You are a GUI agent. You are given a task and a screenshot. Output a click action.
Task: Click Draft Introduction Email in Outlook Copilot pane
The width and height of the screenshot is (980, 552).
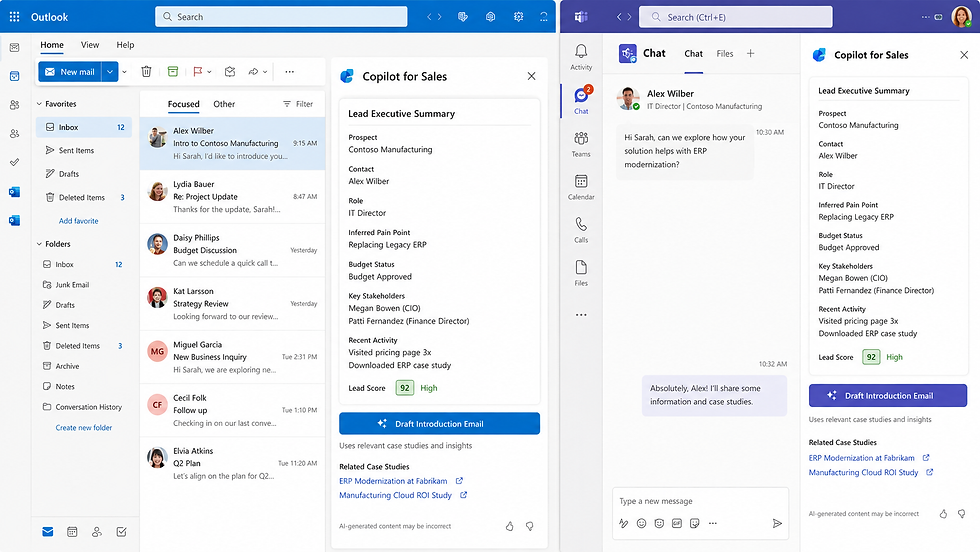(439, 424)
